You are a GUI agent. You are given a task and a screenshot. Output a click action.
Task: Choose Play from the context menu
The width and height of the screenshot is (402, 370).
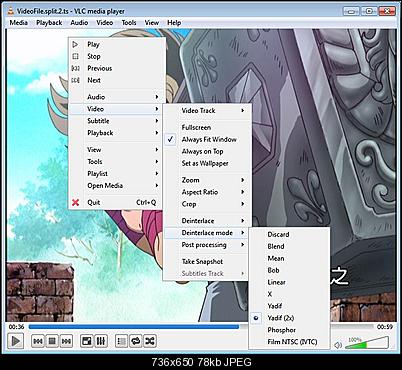(x=117, y=44)
